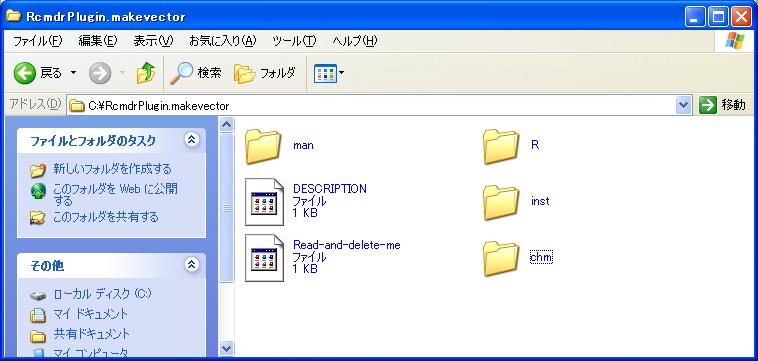Click the shared documents folder icon
This screenshot has height=361, width=758.
click(38, 335)
